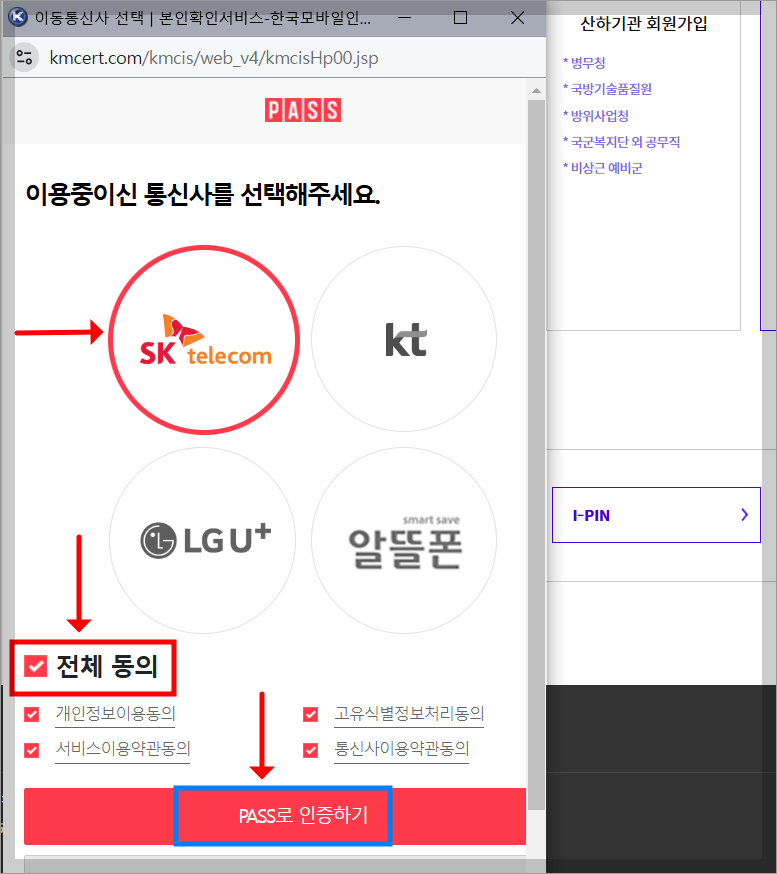This screenshot has height=874, width=777.
Task: Open 통신사이용약관동의 terms link
Action: click(401, 749)
